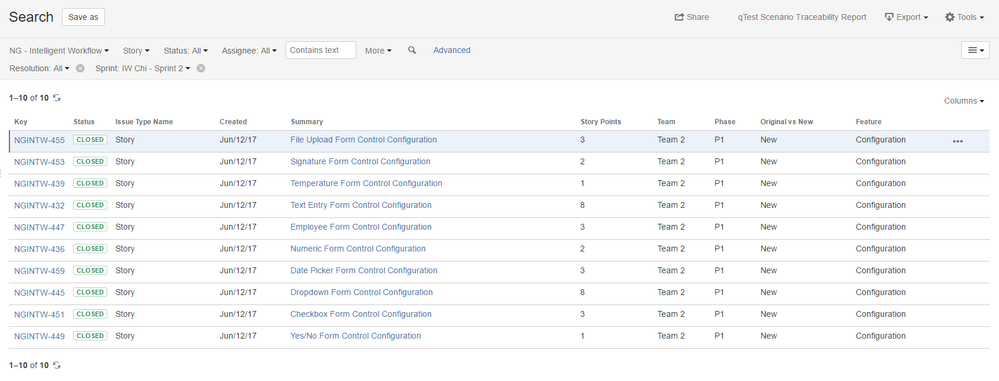
Task: Open the Export dropdown
Action: pyautogui.click(x=906, y=17)
